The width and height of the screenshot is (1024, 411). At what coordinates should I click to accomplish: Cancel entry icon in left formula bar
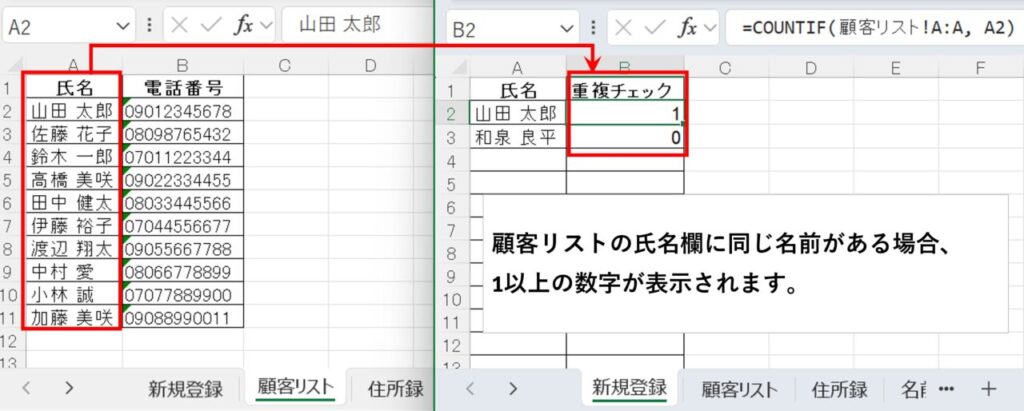pyautogui.click(x=180, y=25)
